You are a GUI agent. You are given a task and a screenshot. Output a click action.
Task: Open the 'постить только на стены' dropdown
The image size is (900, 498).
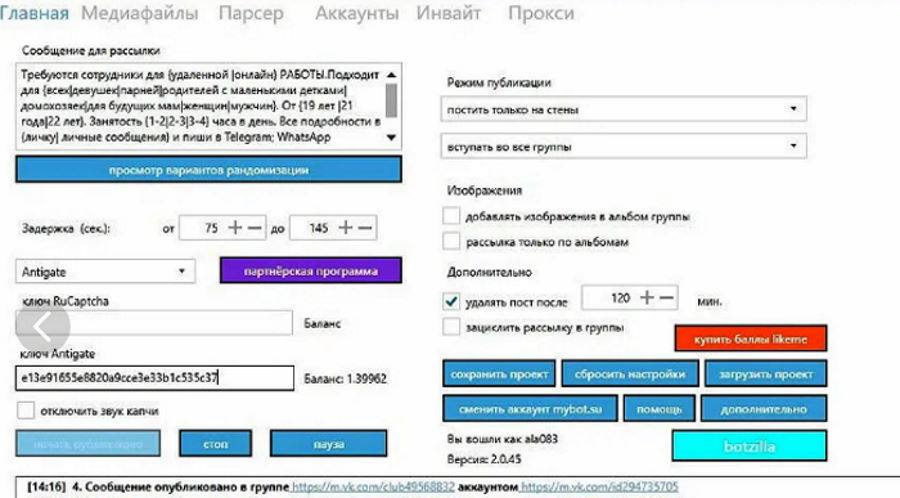pos(623,109)
